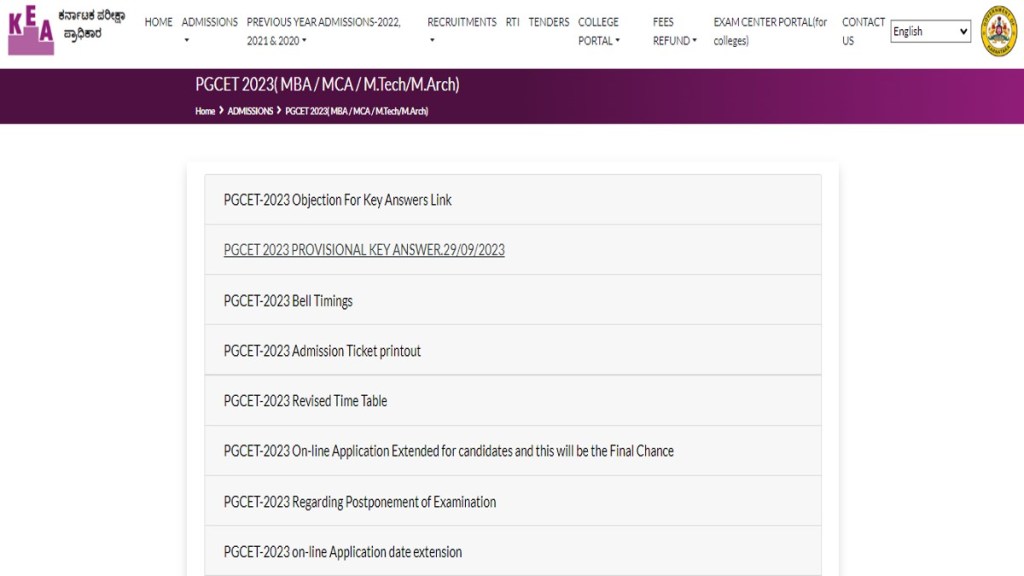This screenshot has height=576, width=1024.
Task: Click the KEA logo icon
Action: click(31, 32)
